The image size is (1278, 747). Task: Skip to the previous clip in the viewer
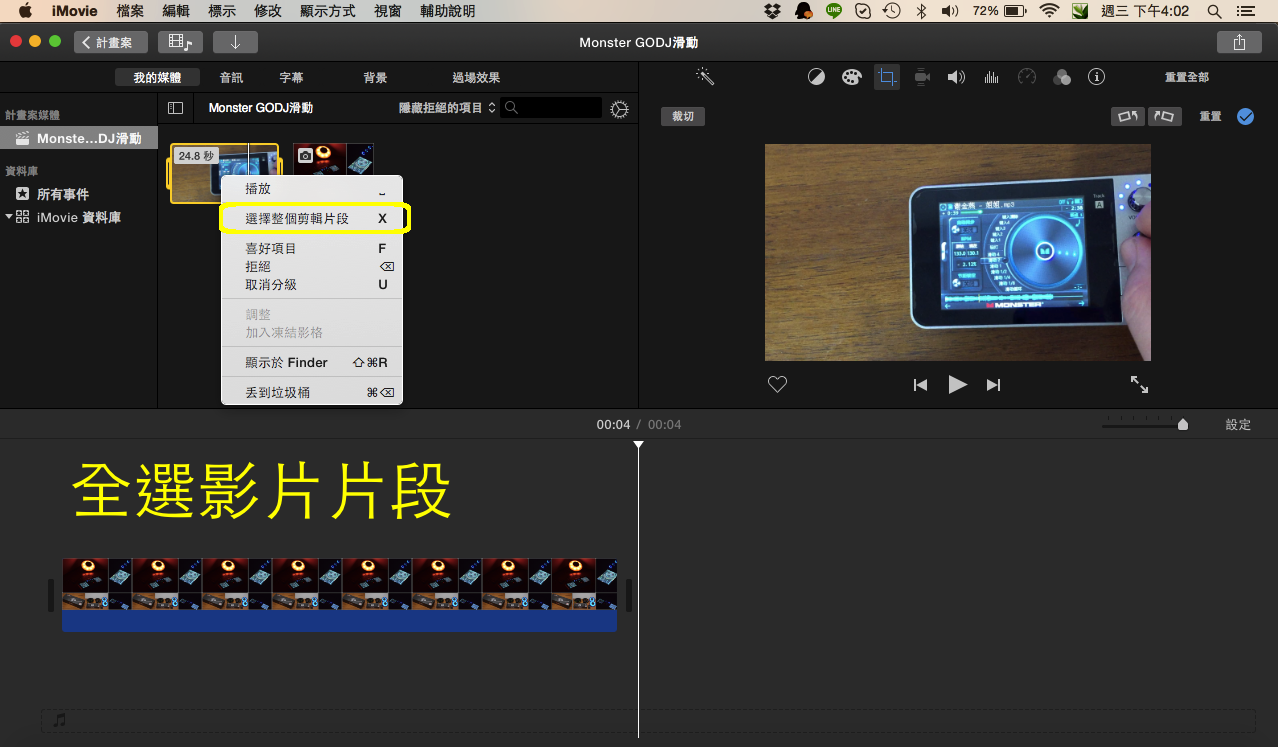(920, 385)
